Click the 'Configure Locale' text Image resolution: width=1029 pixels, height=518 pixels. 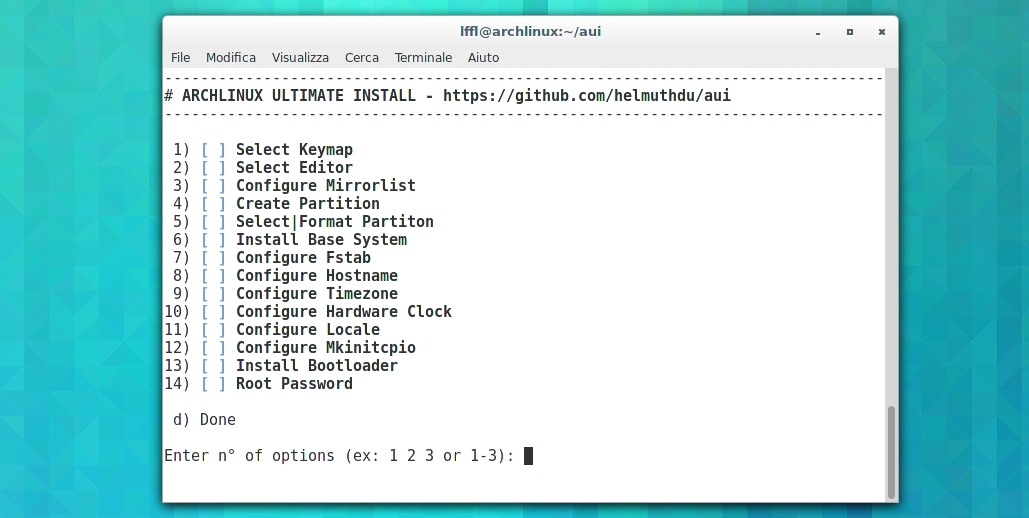pyautogui.click(x=308, y=330)
